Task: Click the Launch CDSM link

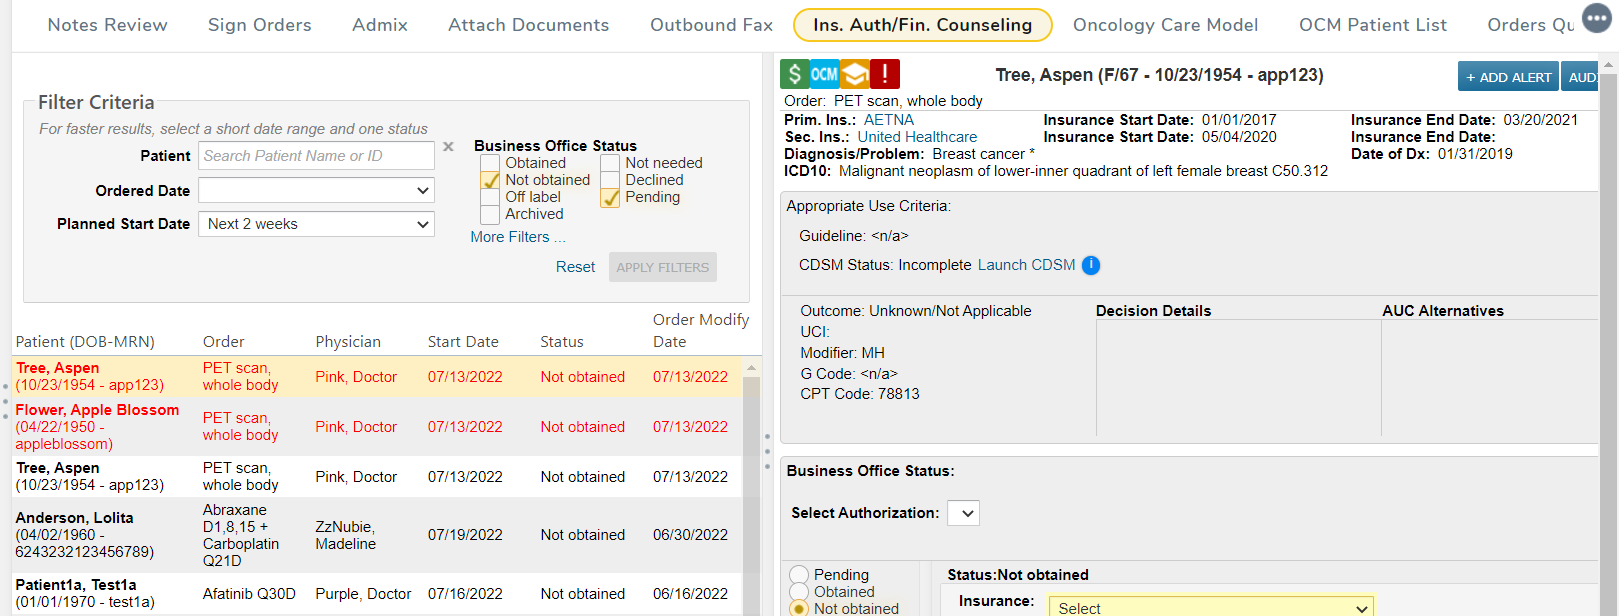Action: [x=1026, y=265]
